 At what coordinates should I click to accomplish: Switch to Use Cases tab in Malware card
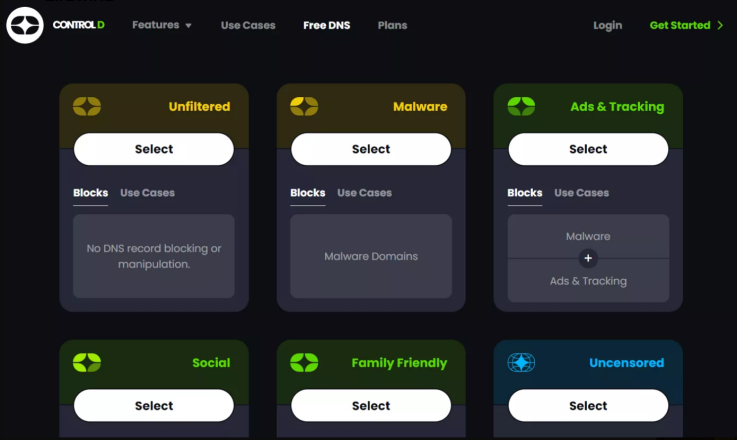tap(365, 193)
